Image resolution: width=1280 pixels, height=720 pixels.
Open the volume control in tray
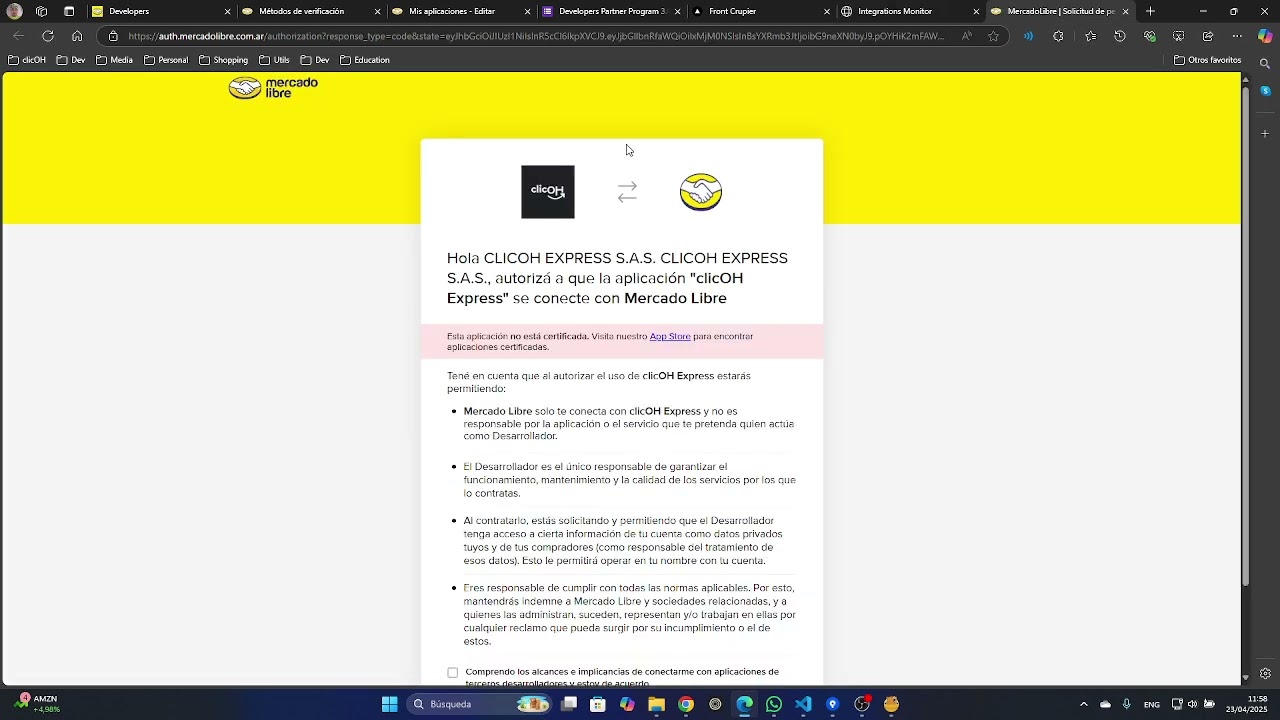[1192, 705]
